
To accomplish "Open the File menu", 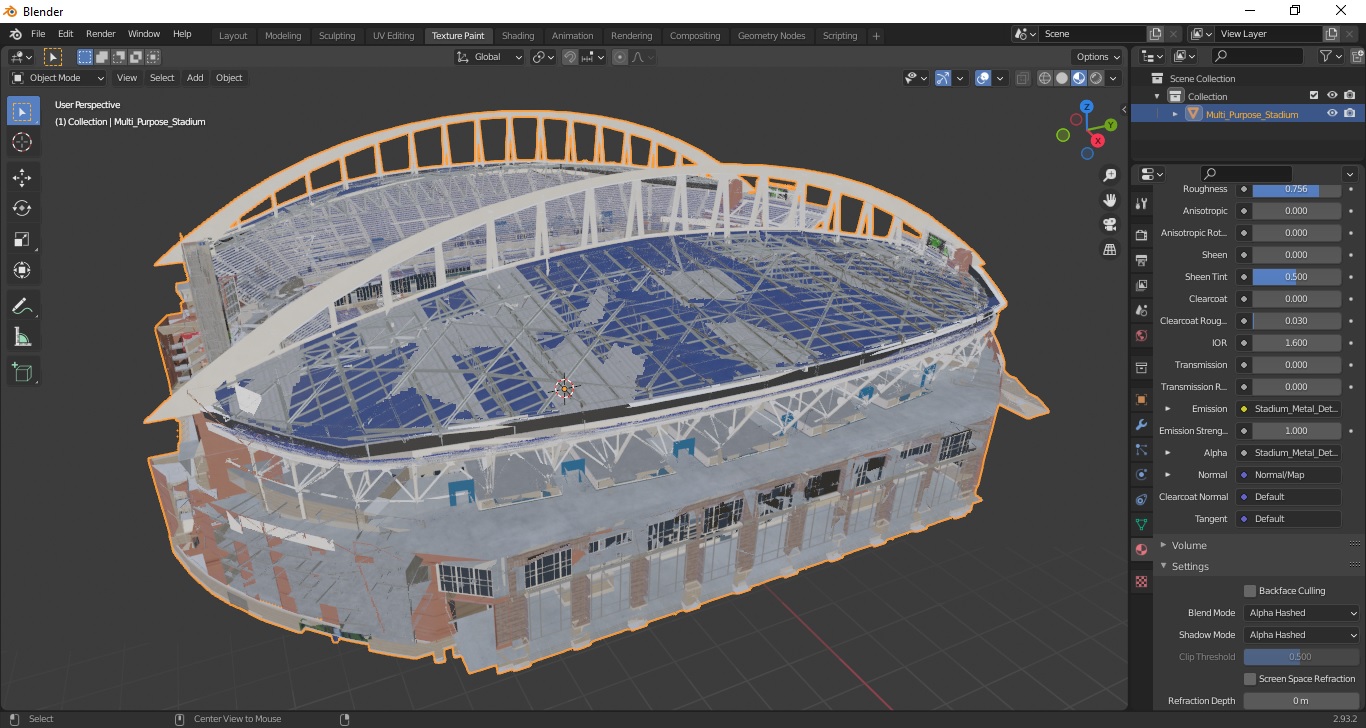I will click(38, 34).
